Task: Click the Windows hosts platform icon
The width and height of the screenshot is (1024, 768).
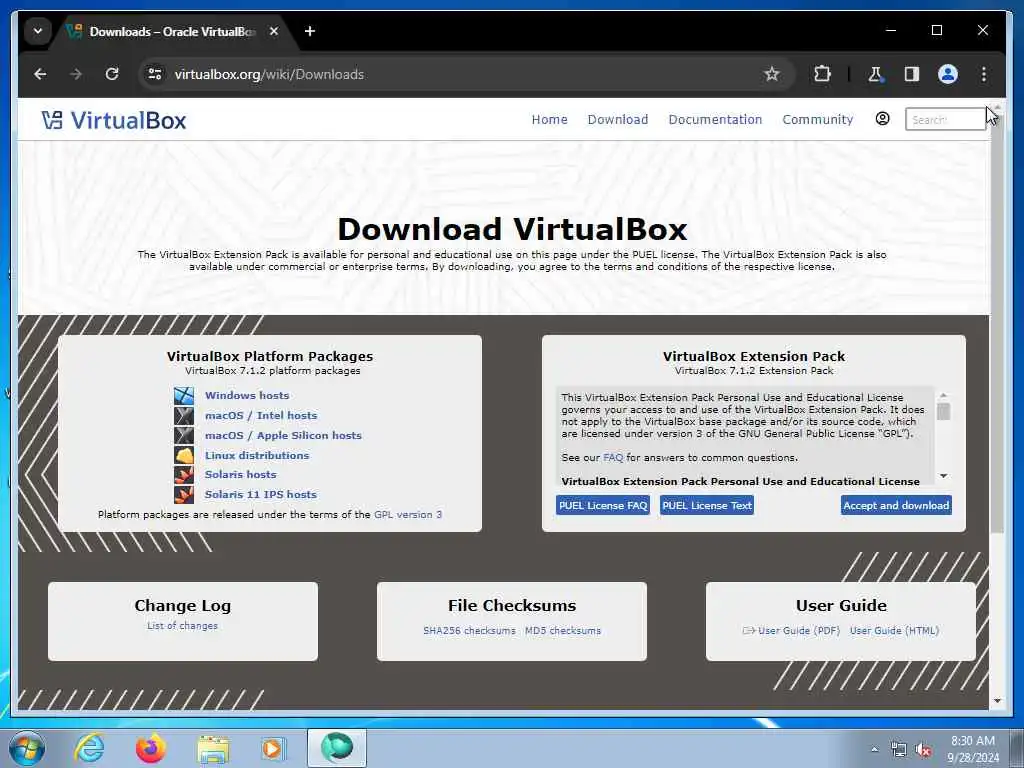Action: [x=184, y=395]
